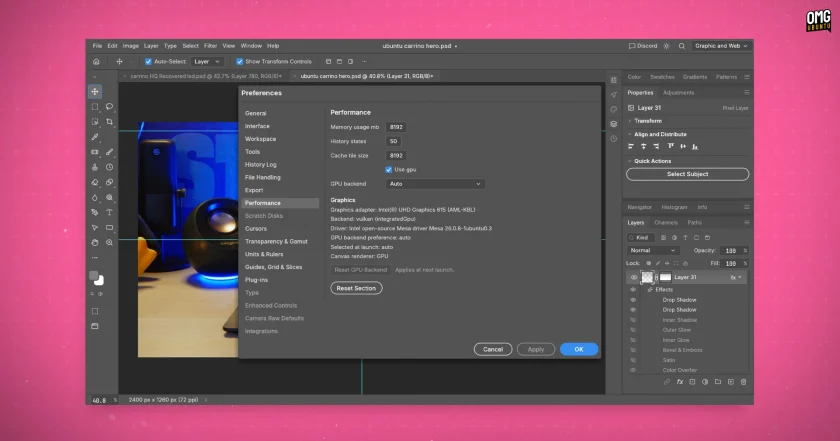Show the Bevel & Emboss effect

click(x=633, y=350)
